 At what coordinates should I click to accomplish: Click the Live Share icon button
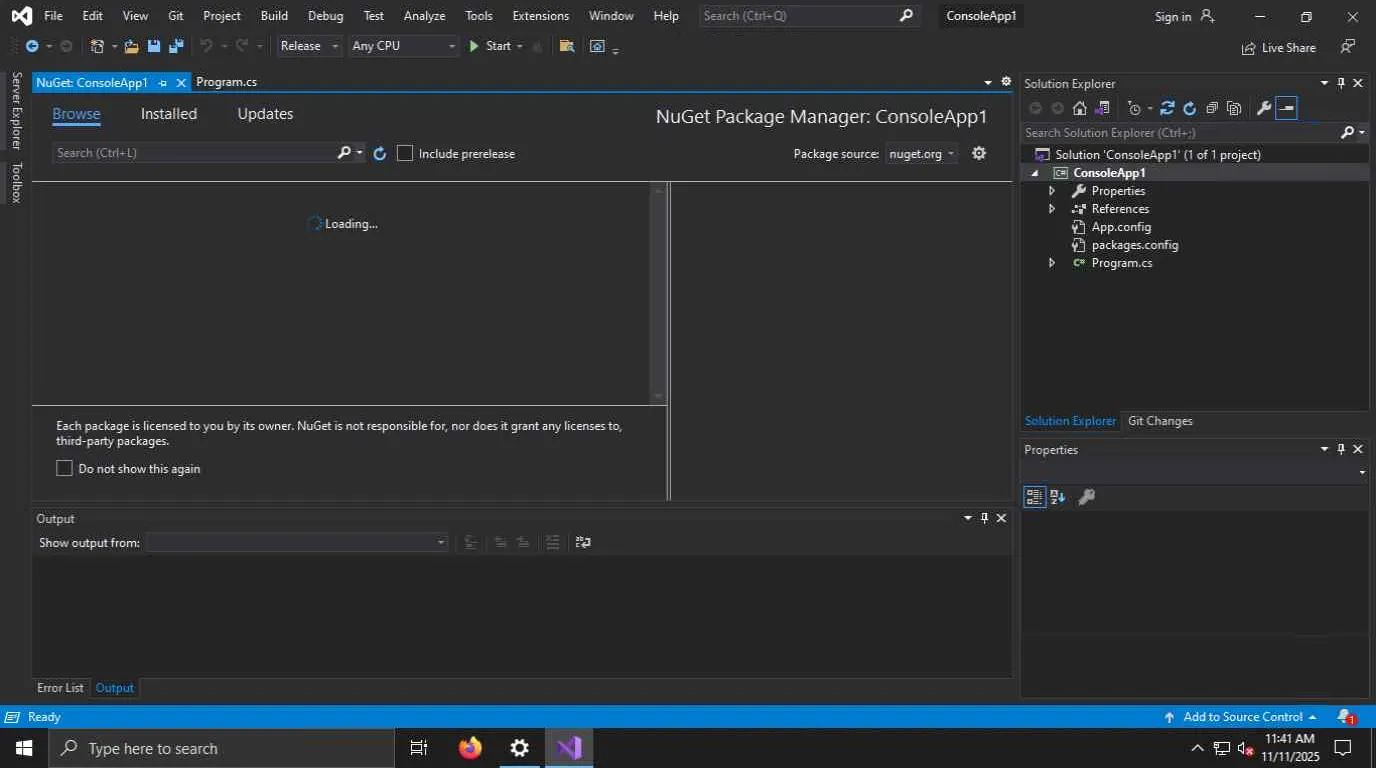1278,48
